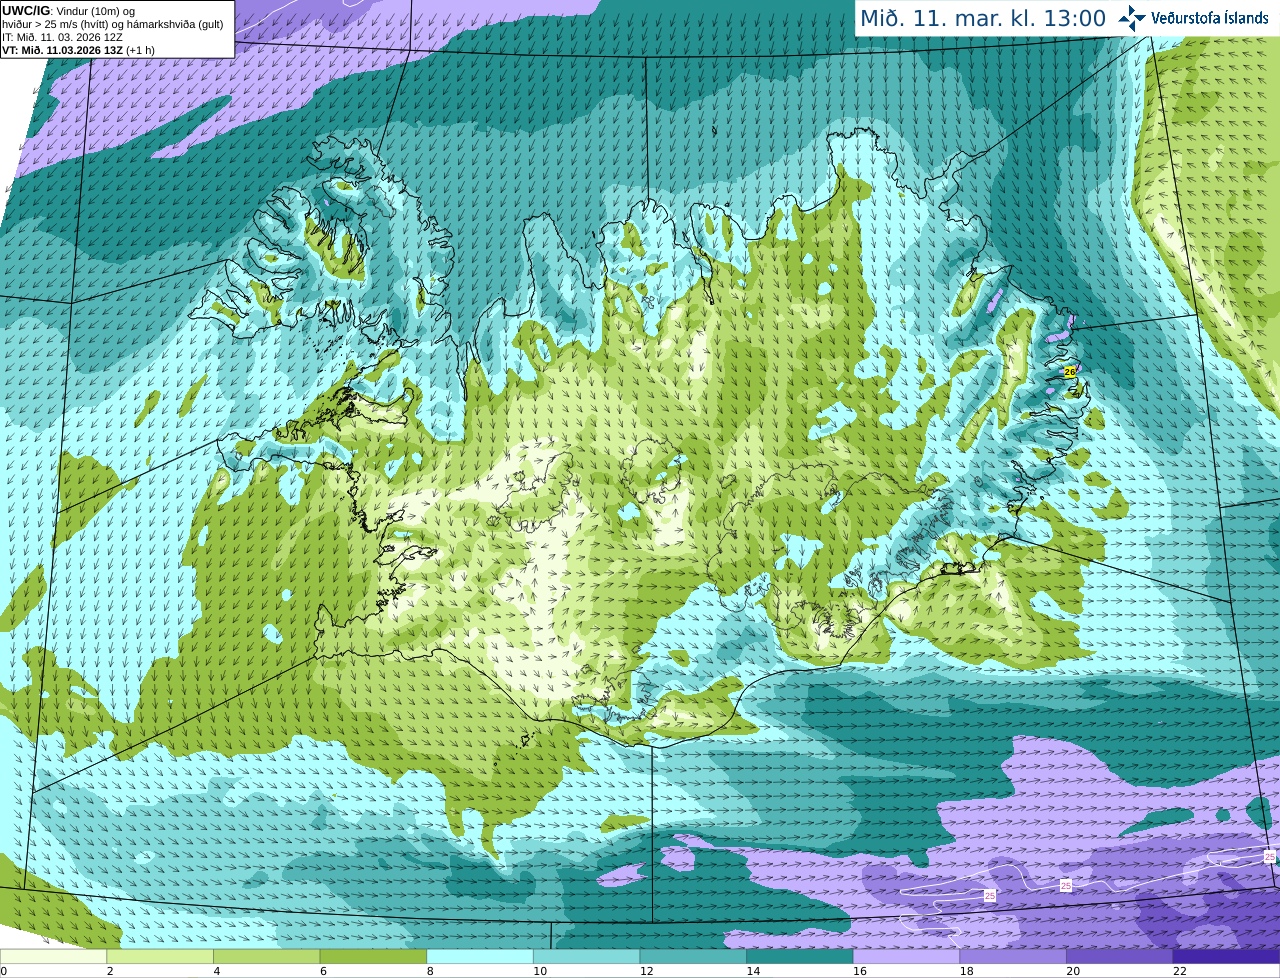Select the 10–12 m/s light teal swatch
1280x978 pixels.
pos(586,956)
